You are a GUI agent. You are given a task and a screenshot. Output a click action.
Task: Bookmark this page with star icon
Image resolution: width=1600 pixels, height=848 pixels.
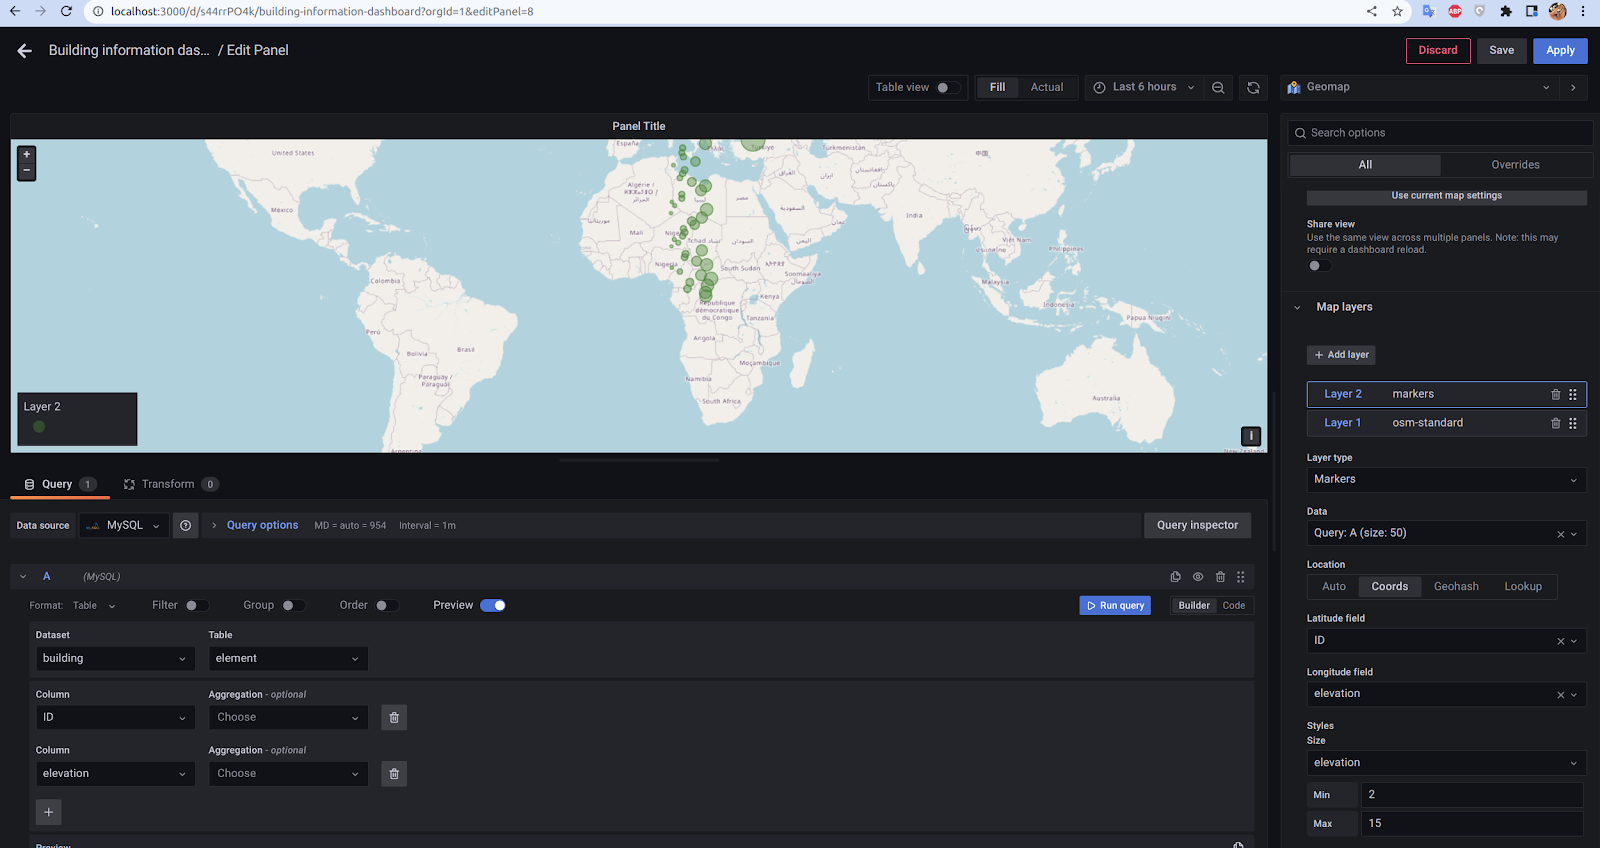[x=1397, y=11]
